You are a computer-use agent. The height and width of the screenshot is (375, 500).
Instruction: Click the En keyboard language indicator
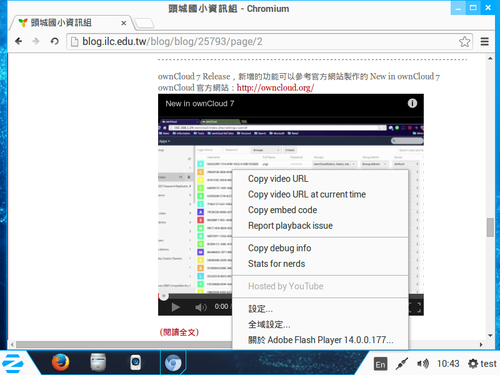pos(380,364)
